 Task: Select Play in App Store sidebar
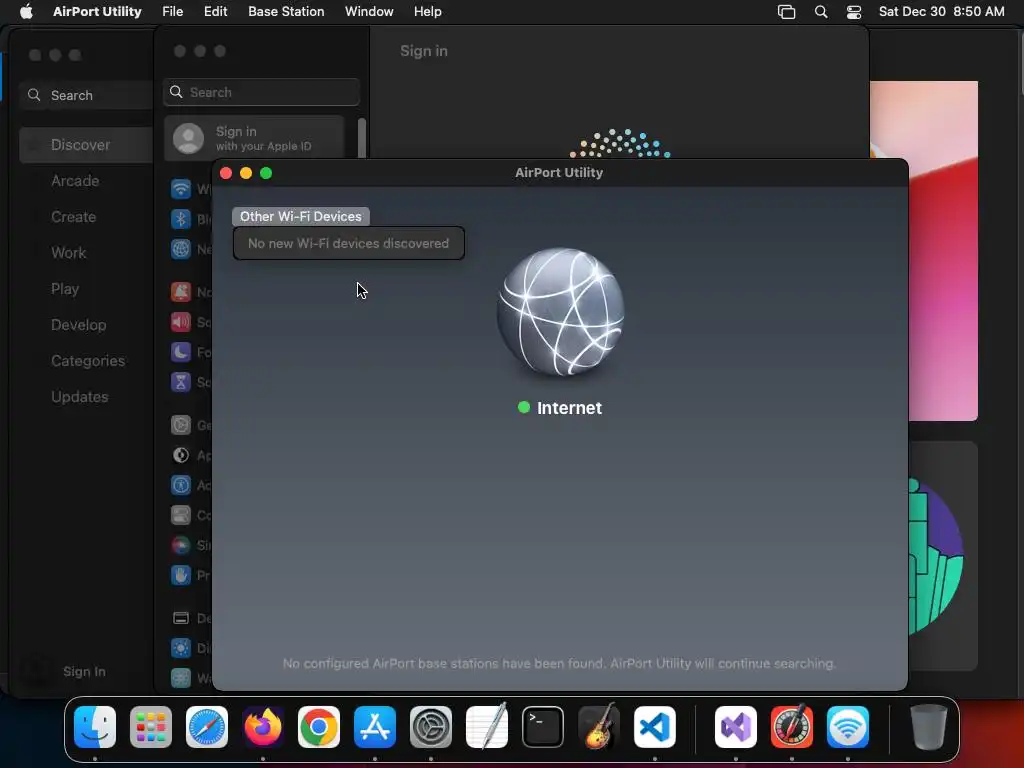(65, 289)
